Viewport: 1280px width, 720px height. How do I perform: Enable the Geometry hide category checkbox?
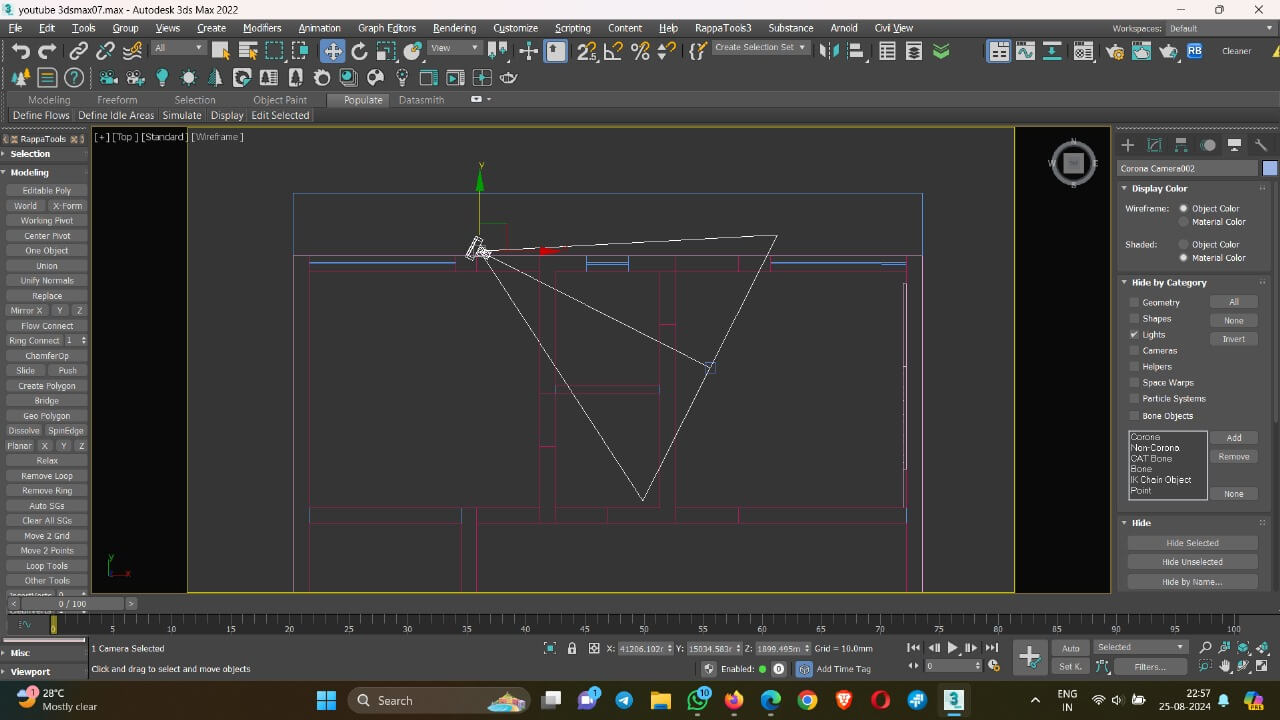1134,302
